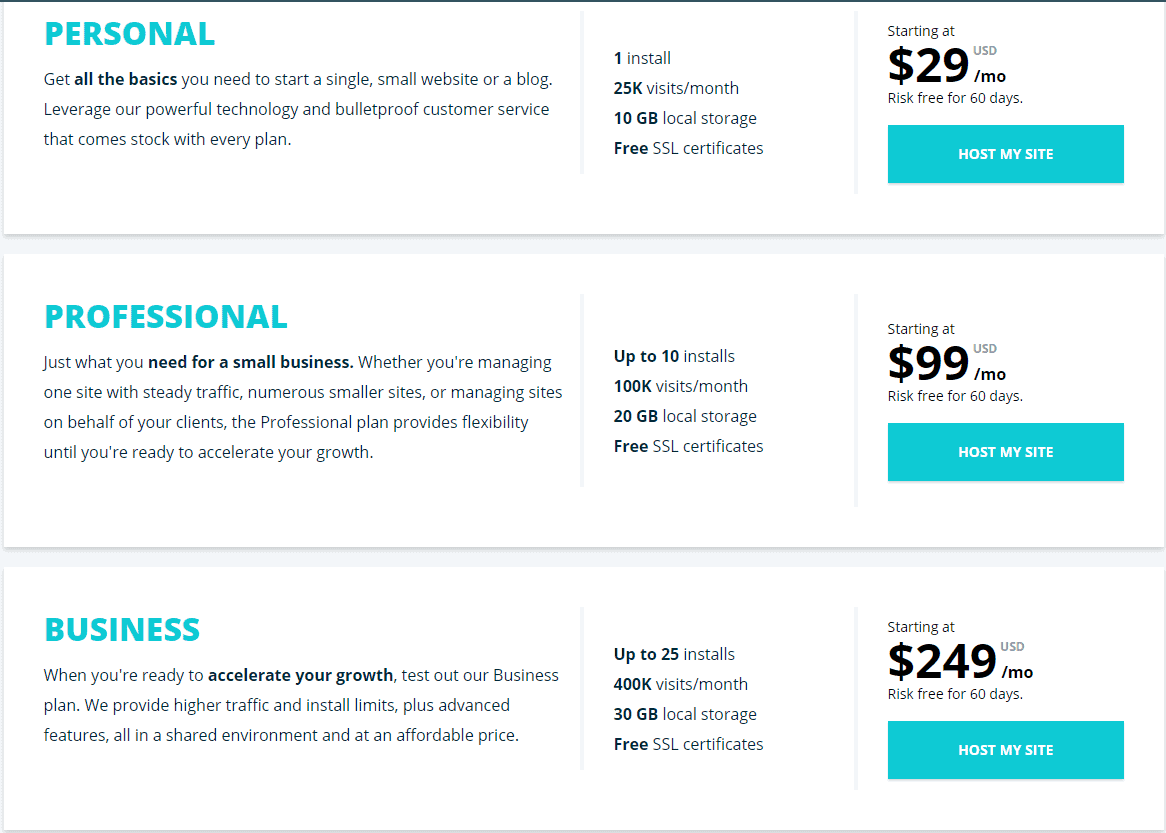
Task: Click '1 install' feature in Personal plan
Action: click(642, 58)
